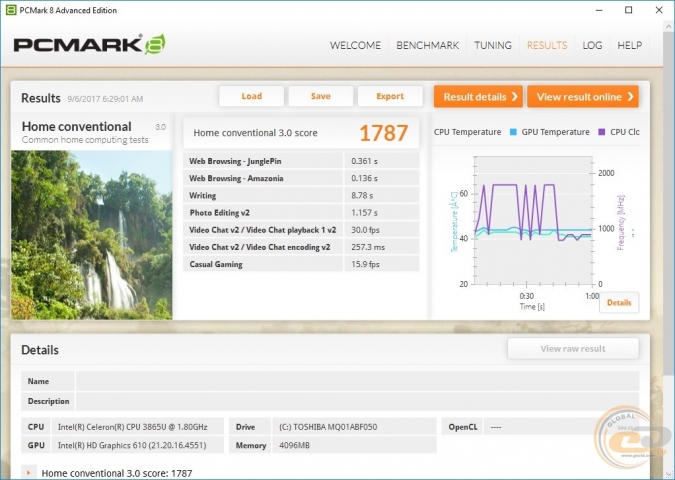Click the Name input field
This screenshot has width=675, height=480.
click(x=357, y=381)
